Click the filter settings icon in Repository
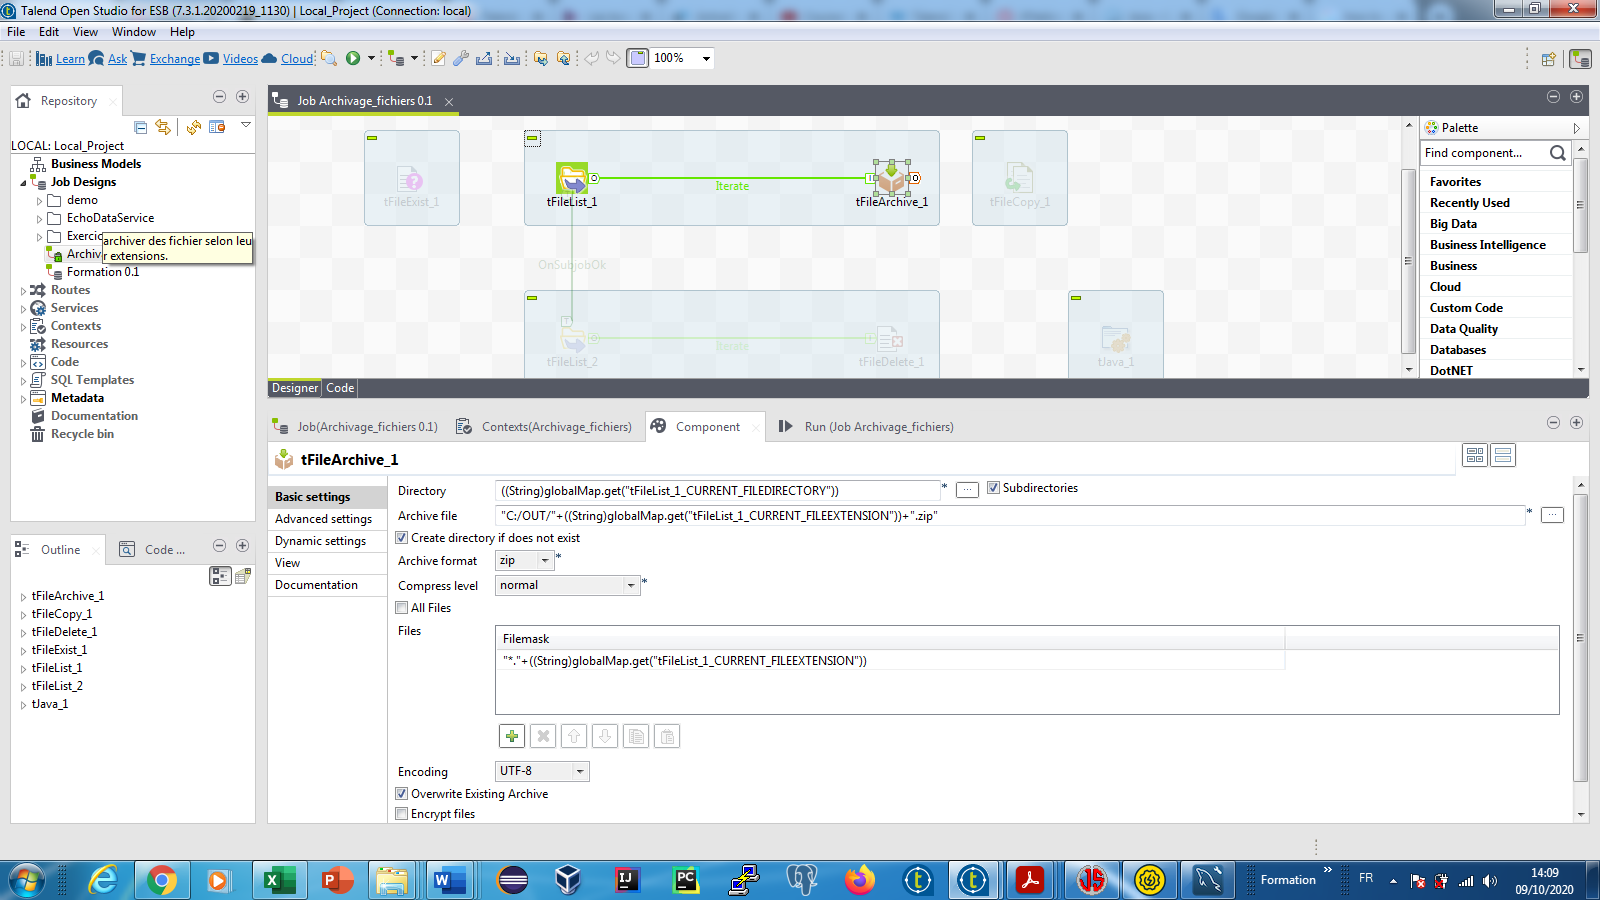The height and width of the screenshot is (900, 1600). pyautogui.click(x=217, y=127)
